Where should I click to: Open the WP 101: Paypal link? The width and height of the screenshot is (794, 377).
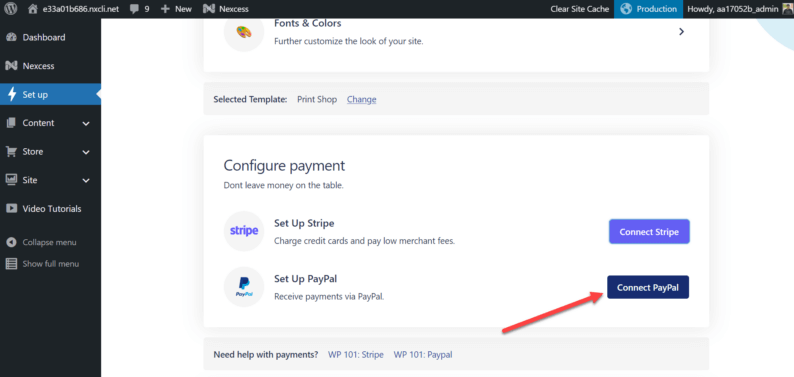tap(423, 355)
